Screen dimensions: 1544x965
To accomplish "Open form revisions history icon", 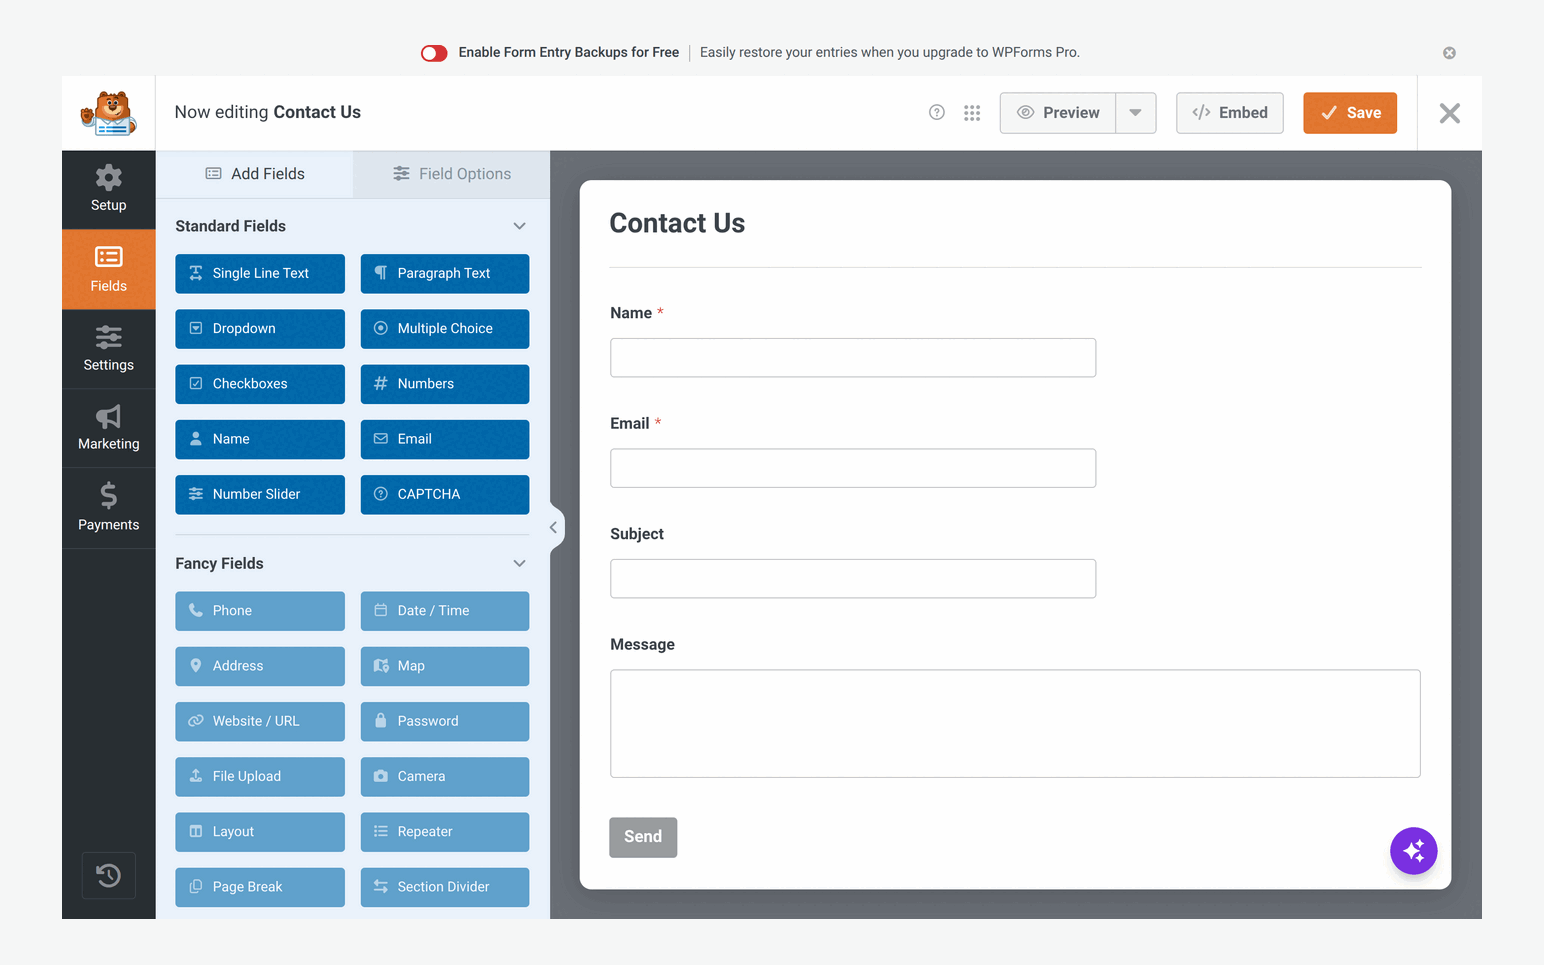I will pos(109,876).
